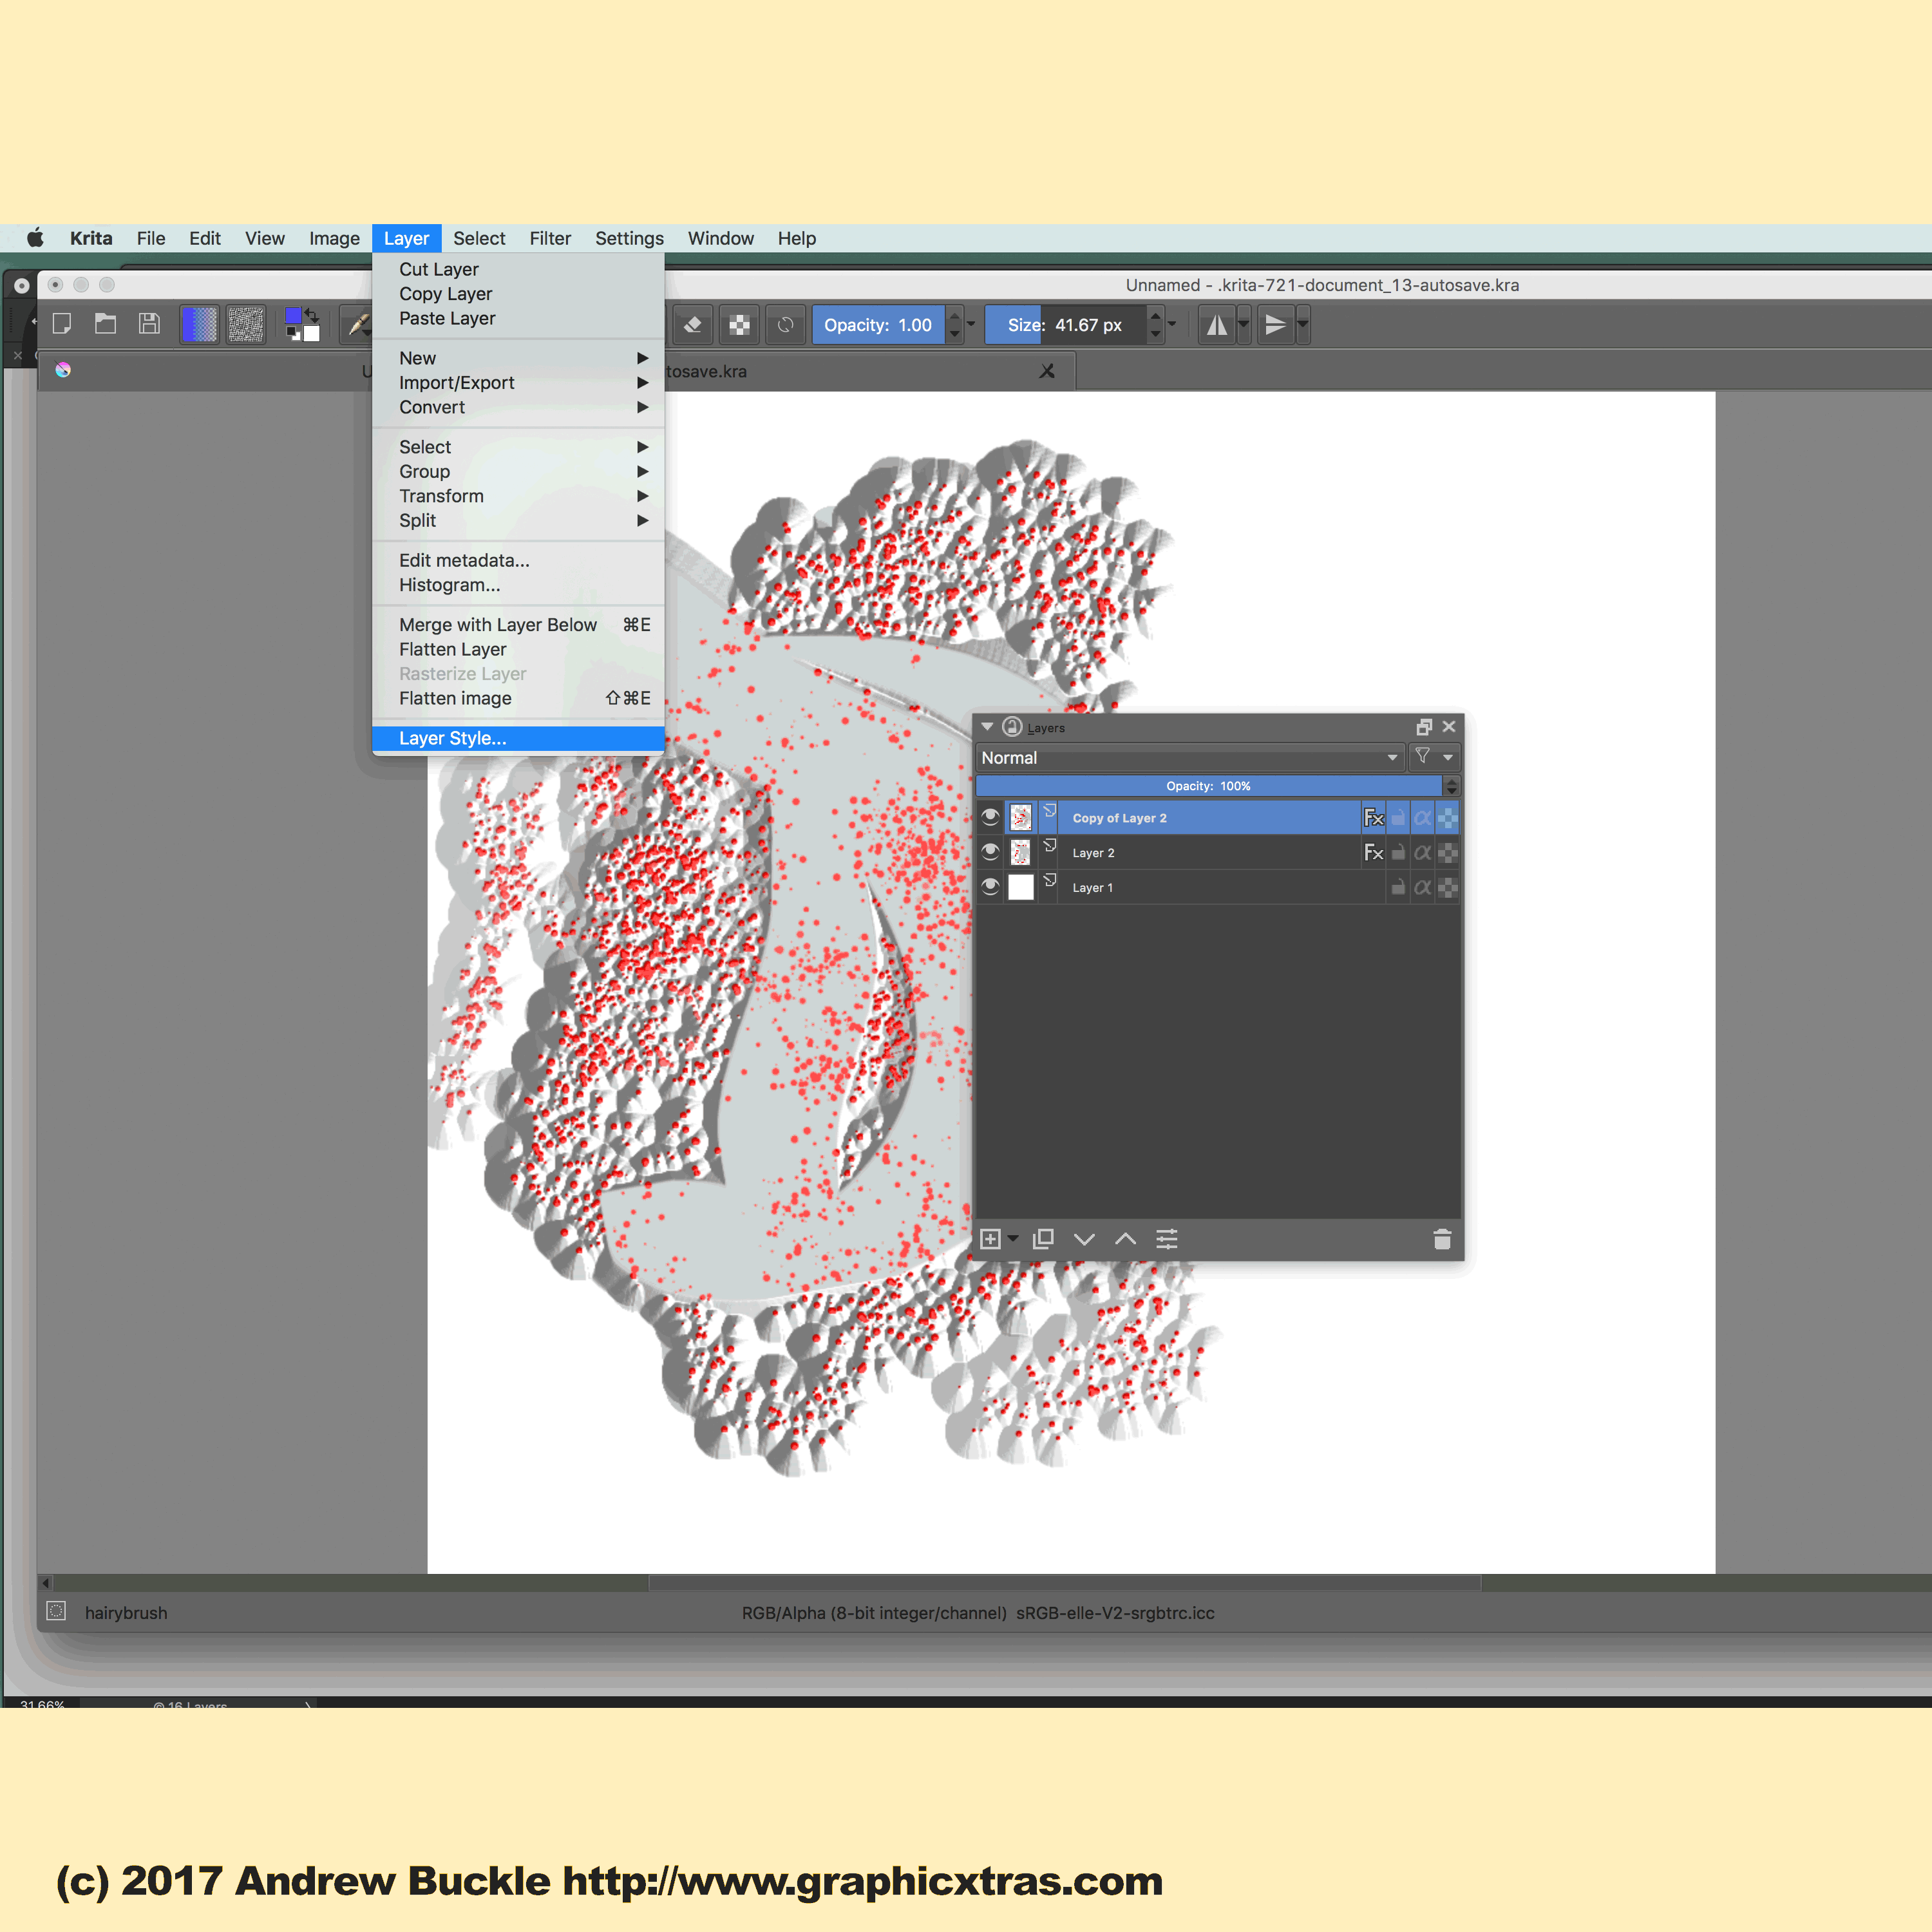
Task: Move layer up with chevron button
Action: click(x=1125, y=1239)
